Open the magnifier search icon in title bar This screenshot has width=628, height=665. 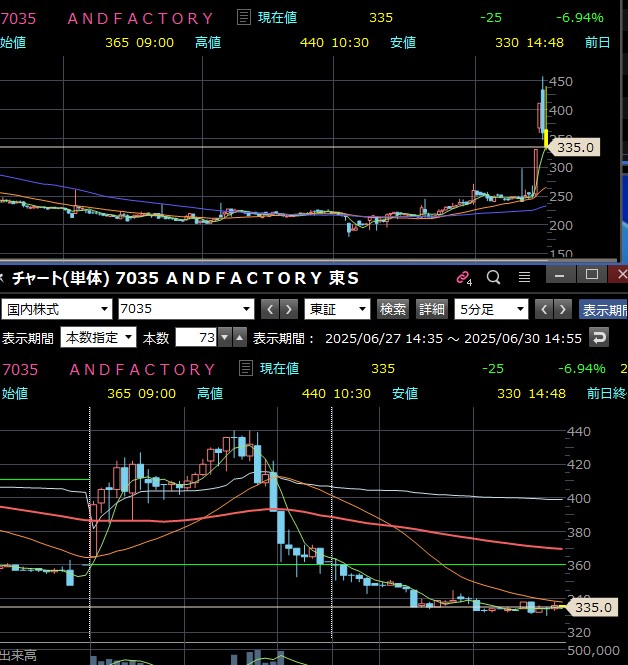pyautogui.click(x=493, y=277)
